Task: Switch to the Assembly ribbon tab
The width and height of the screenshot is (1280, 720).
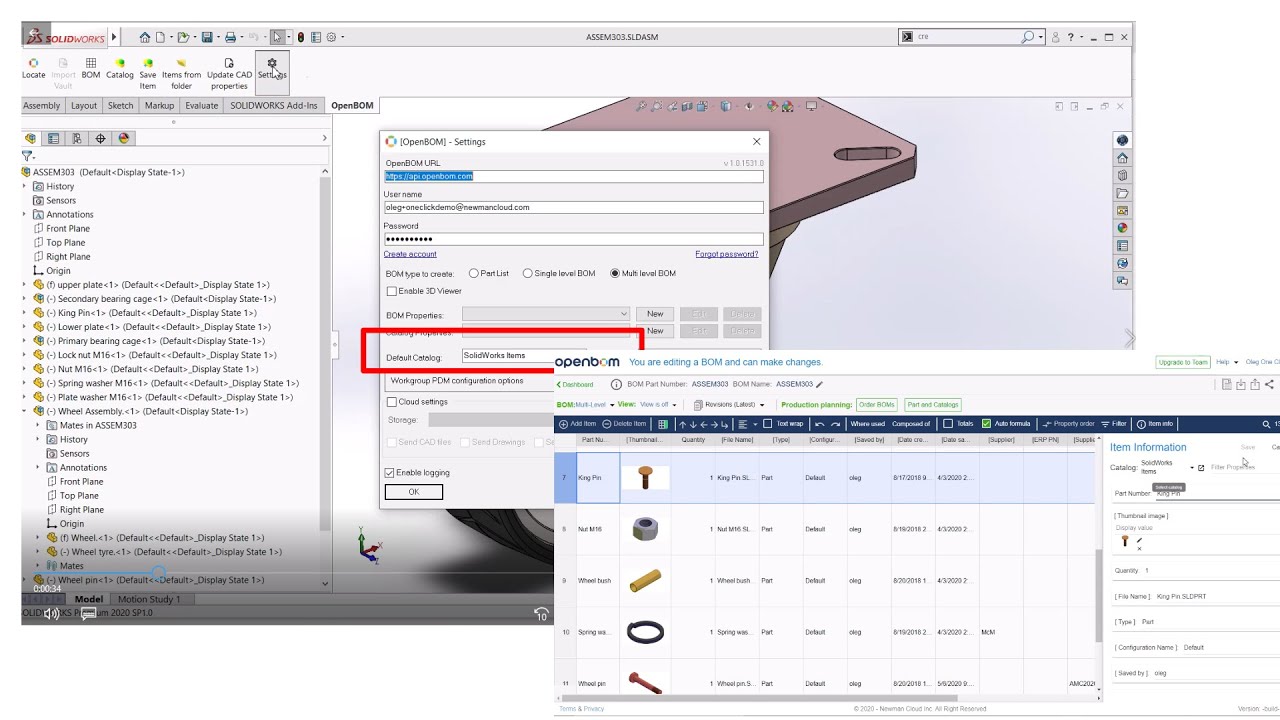Action: pos(42,105)
